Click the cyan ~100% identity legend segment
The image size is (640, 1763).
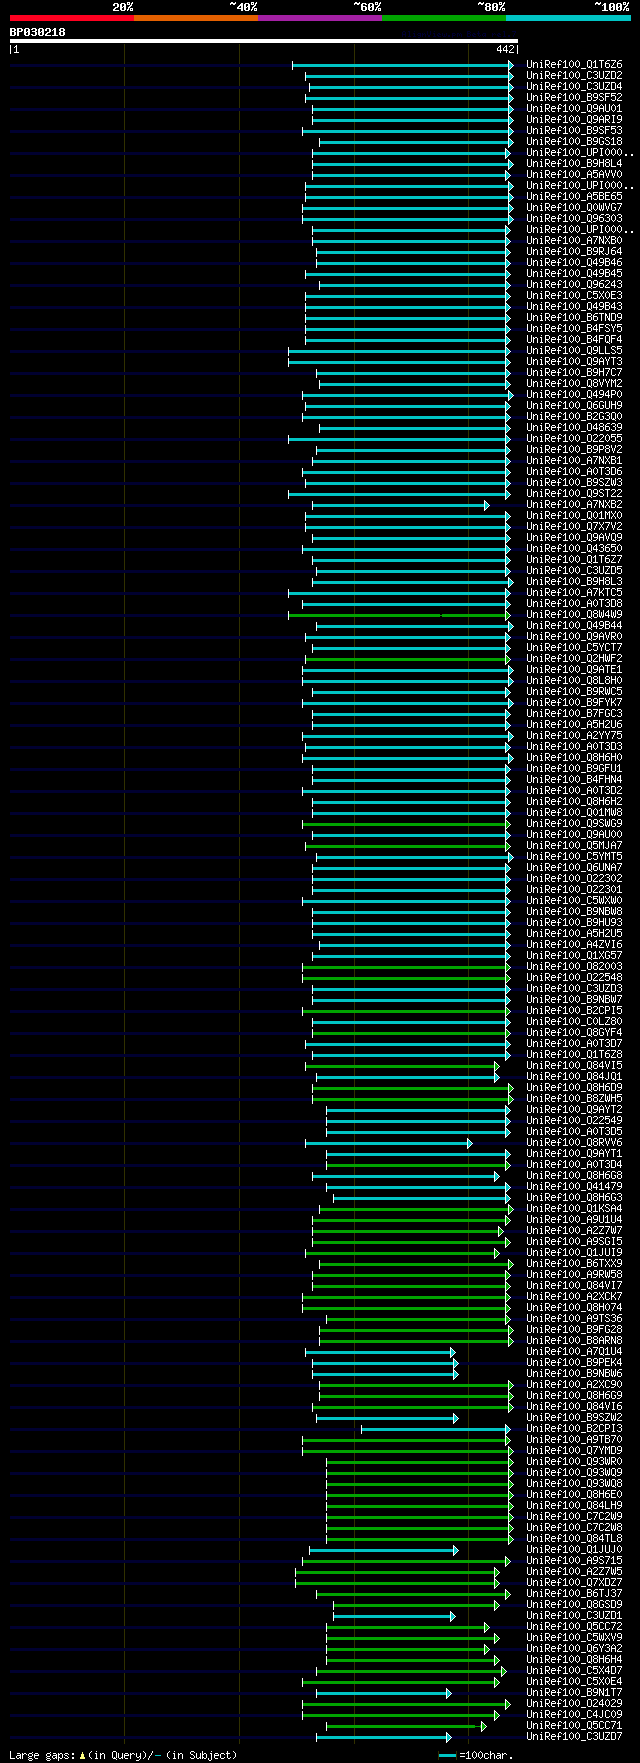tap(568, 18)
